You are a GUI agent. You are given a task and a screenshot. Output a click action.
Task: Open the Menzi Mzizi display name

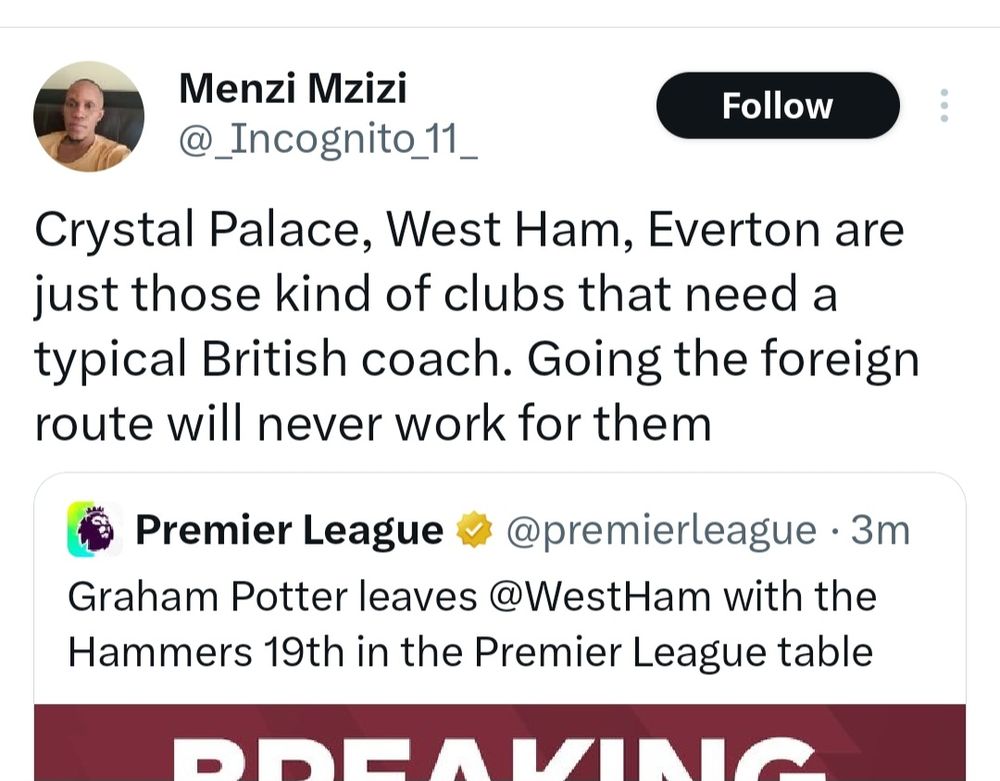[x=292, y=89]
